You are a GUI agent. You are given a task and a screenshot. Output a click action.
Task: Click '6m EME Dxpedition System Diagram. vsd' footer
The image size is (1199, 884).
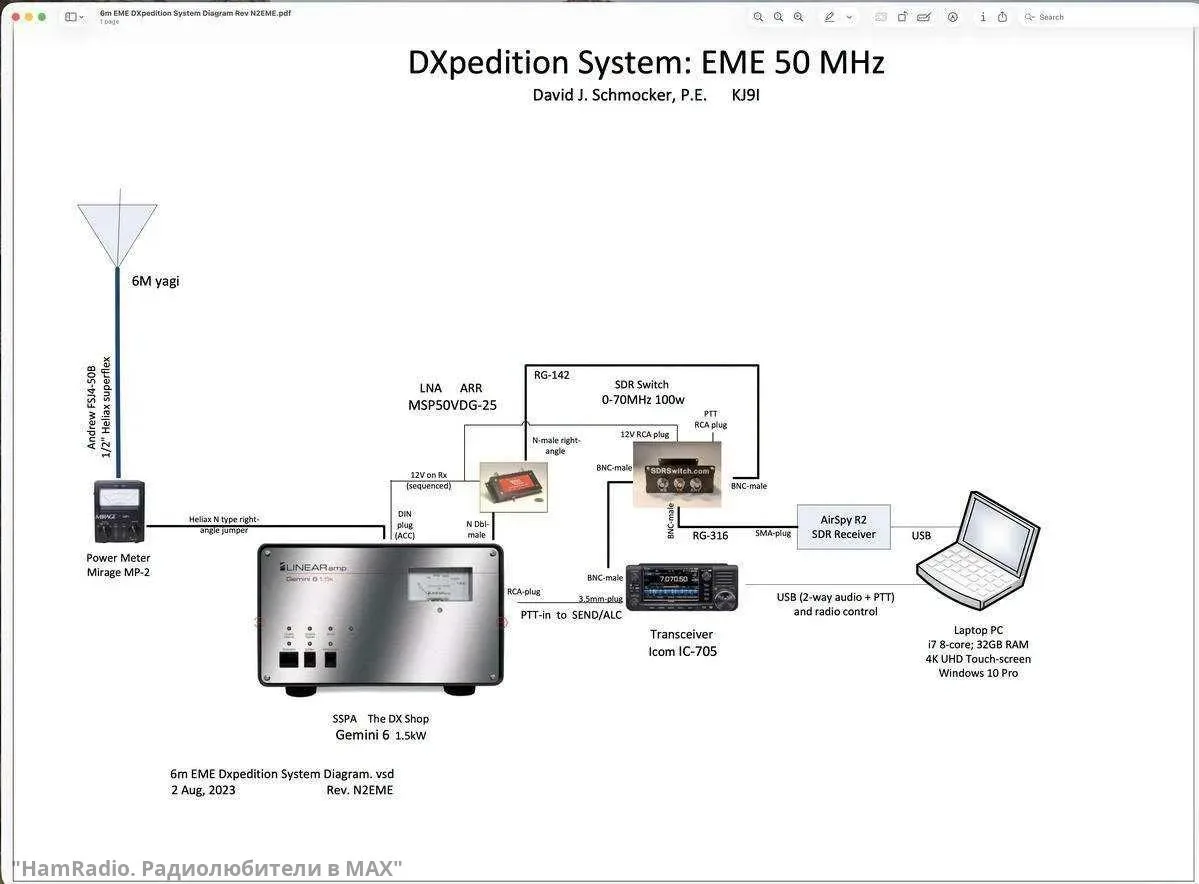282,774
